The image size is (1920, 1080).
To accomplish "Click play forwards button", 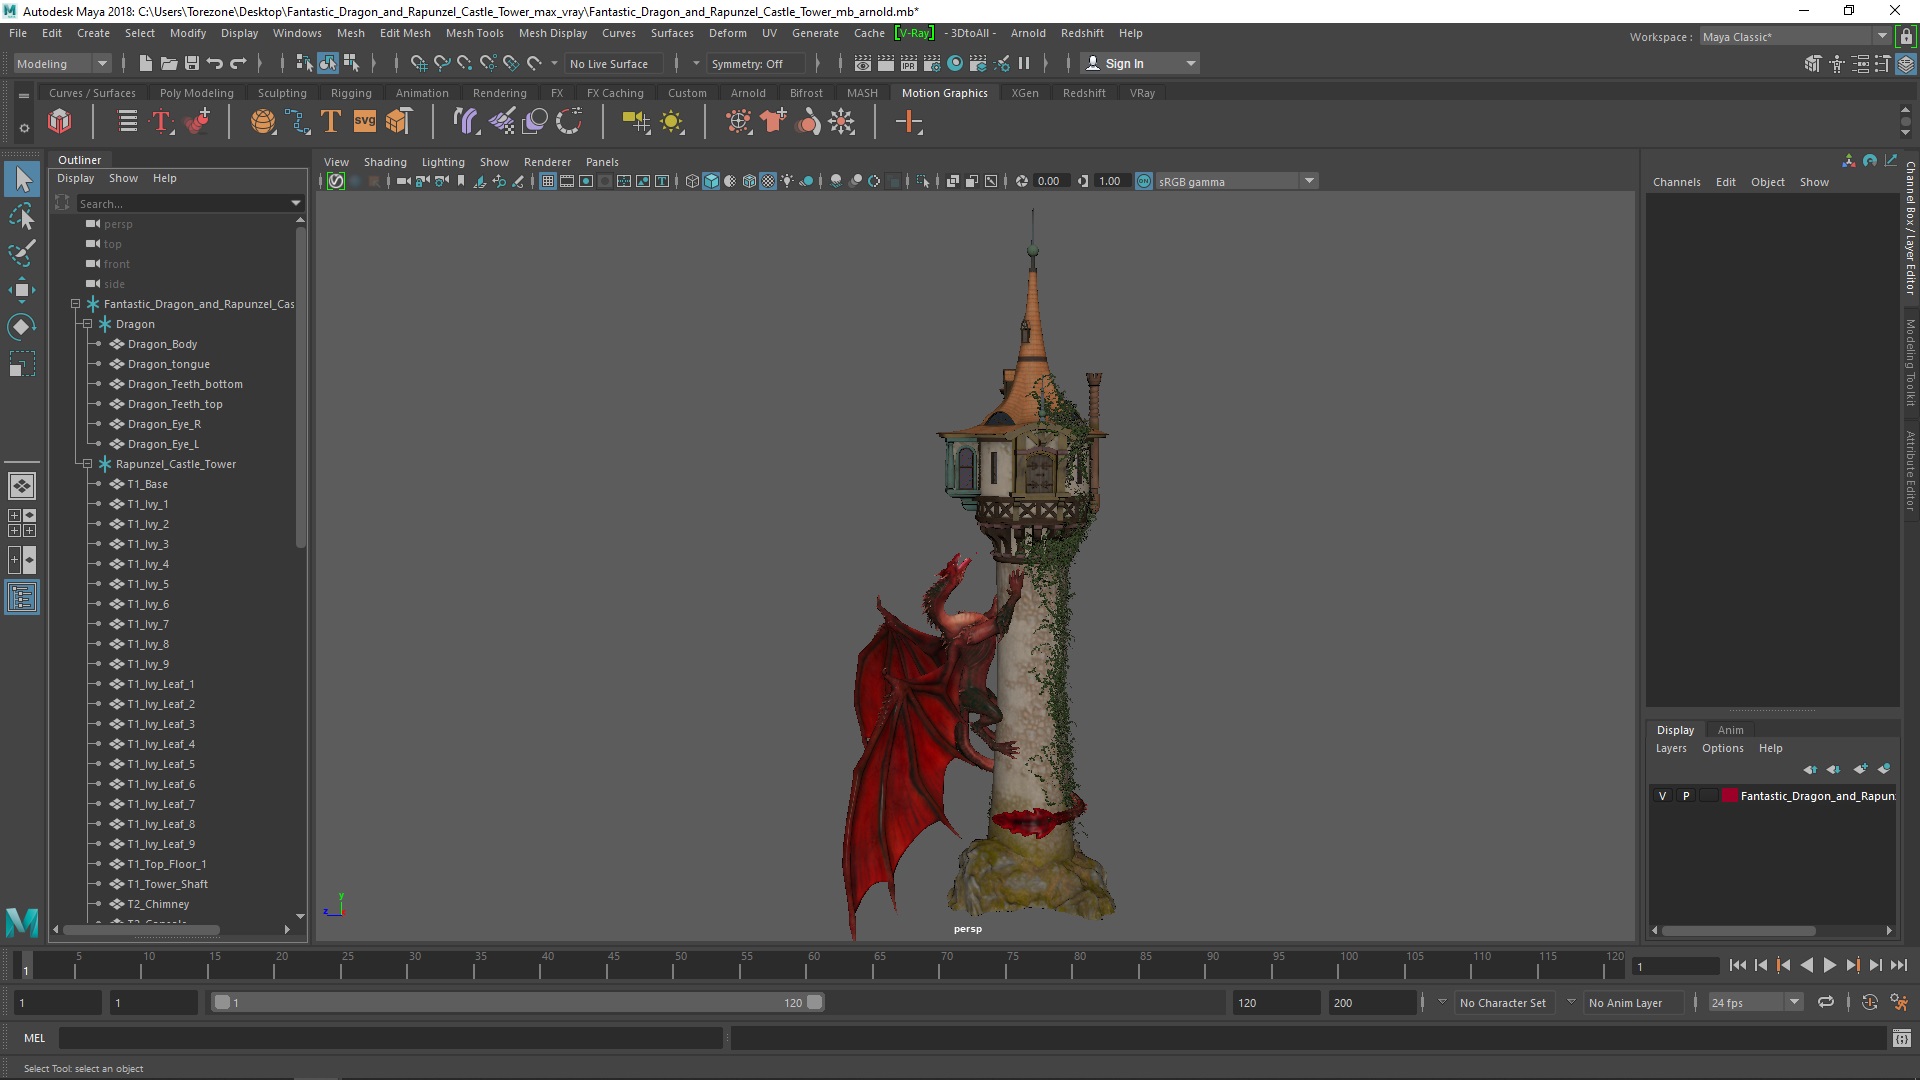I will point(1829,965).
